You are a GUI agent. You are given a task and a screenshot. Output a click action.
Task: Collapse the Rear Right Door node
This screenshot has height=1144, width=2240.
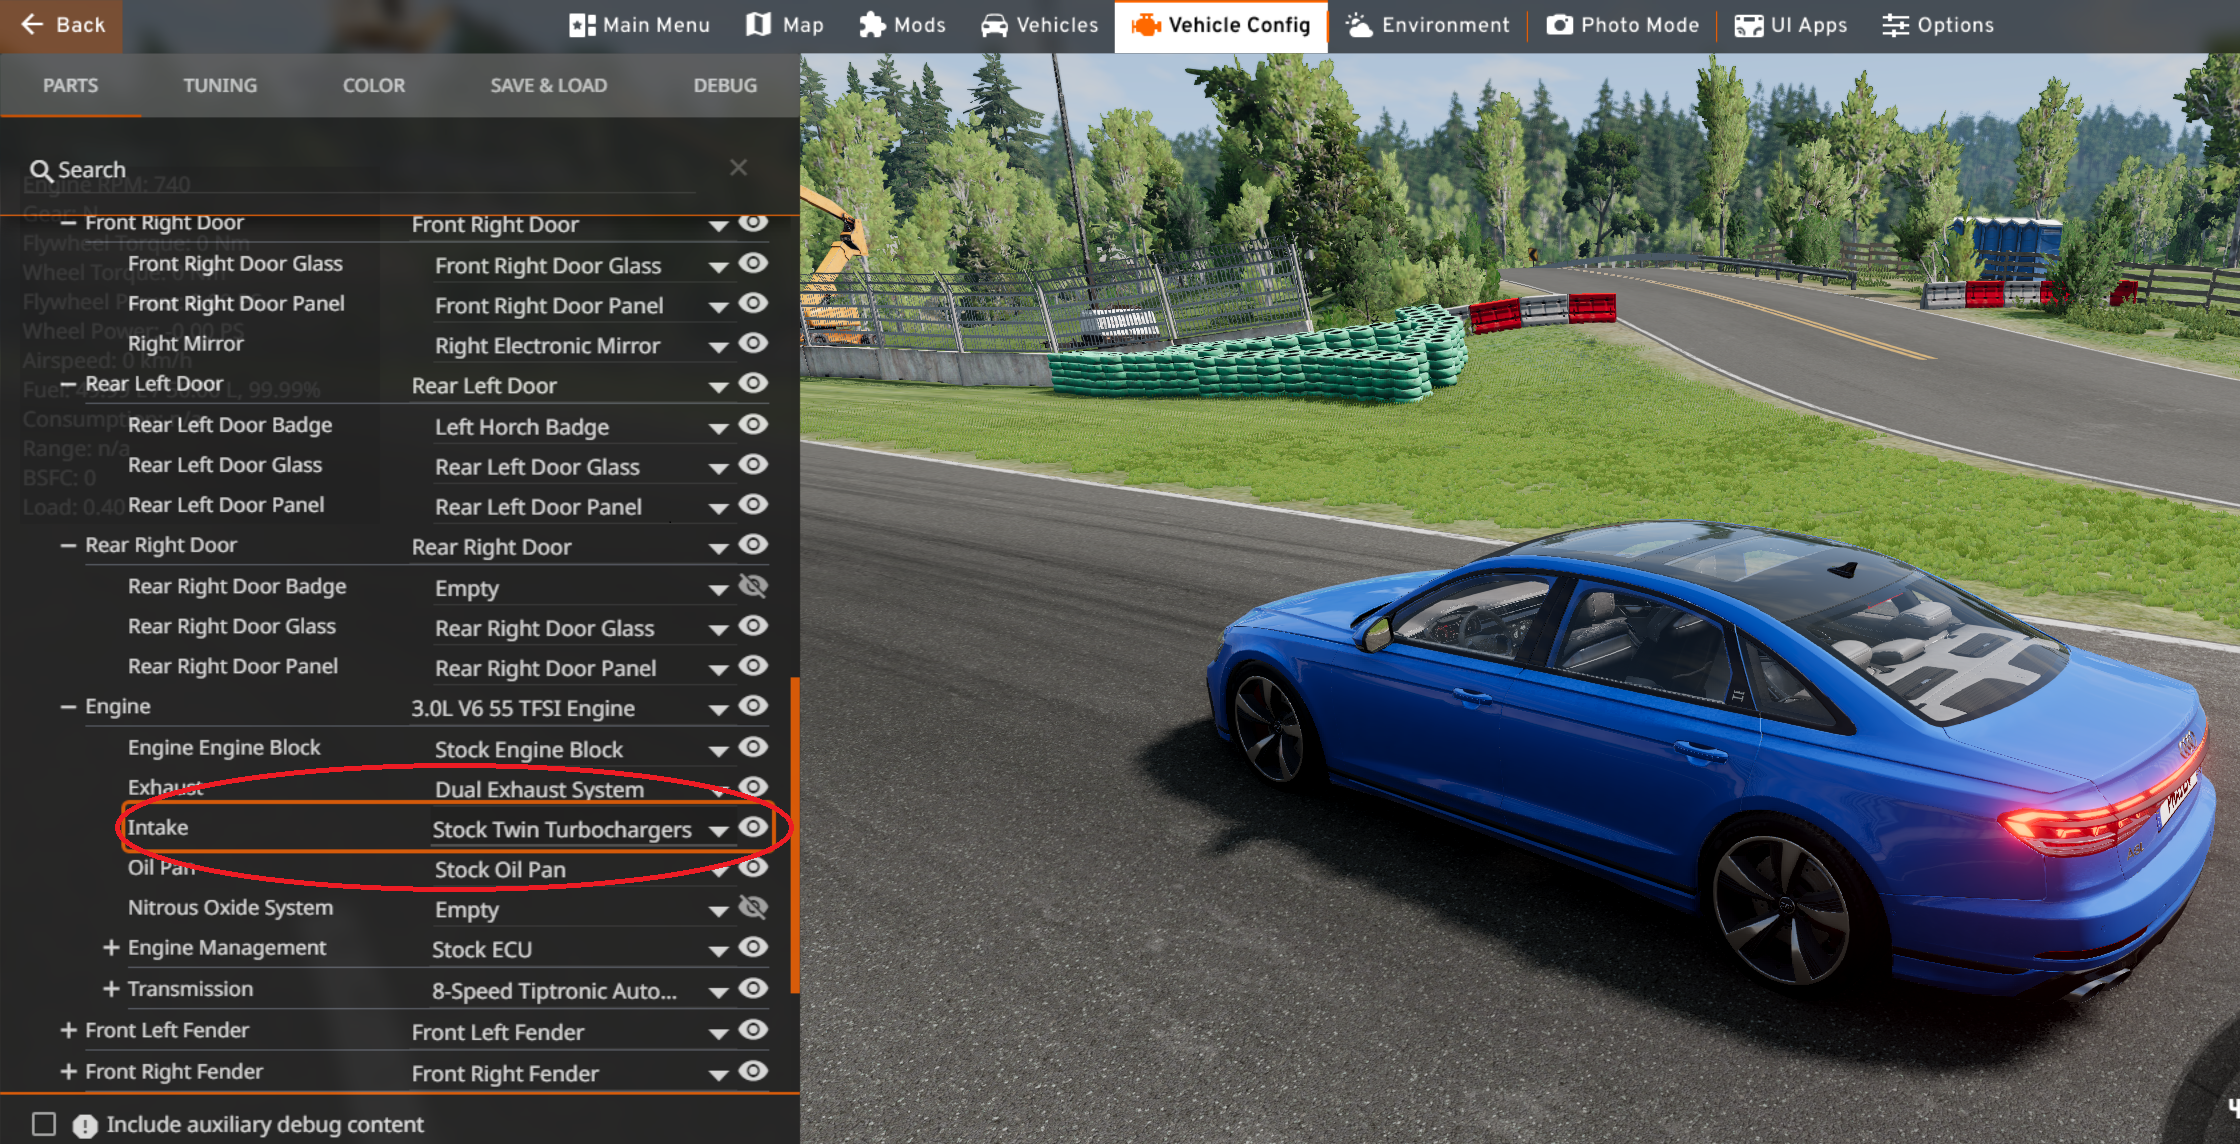click(68, 546)
